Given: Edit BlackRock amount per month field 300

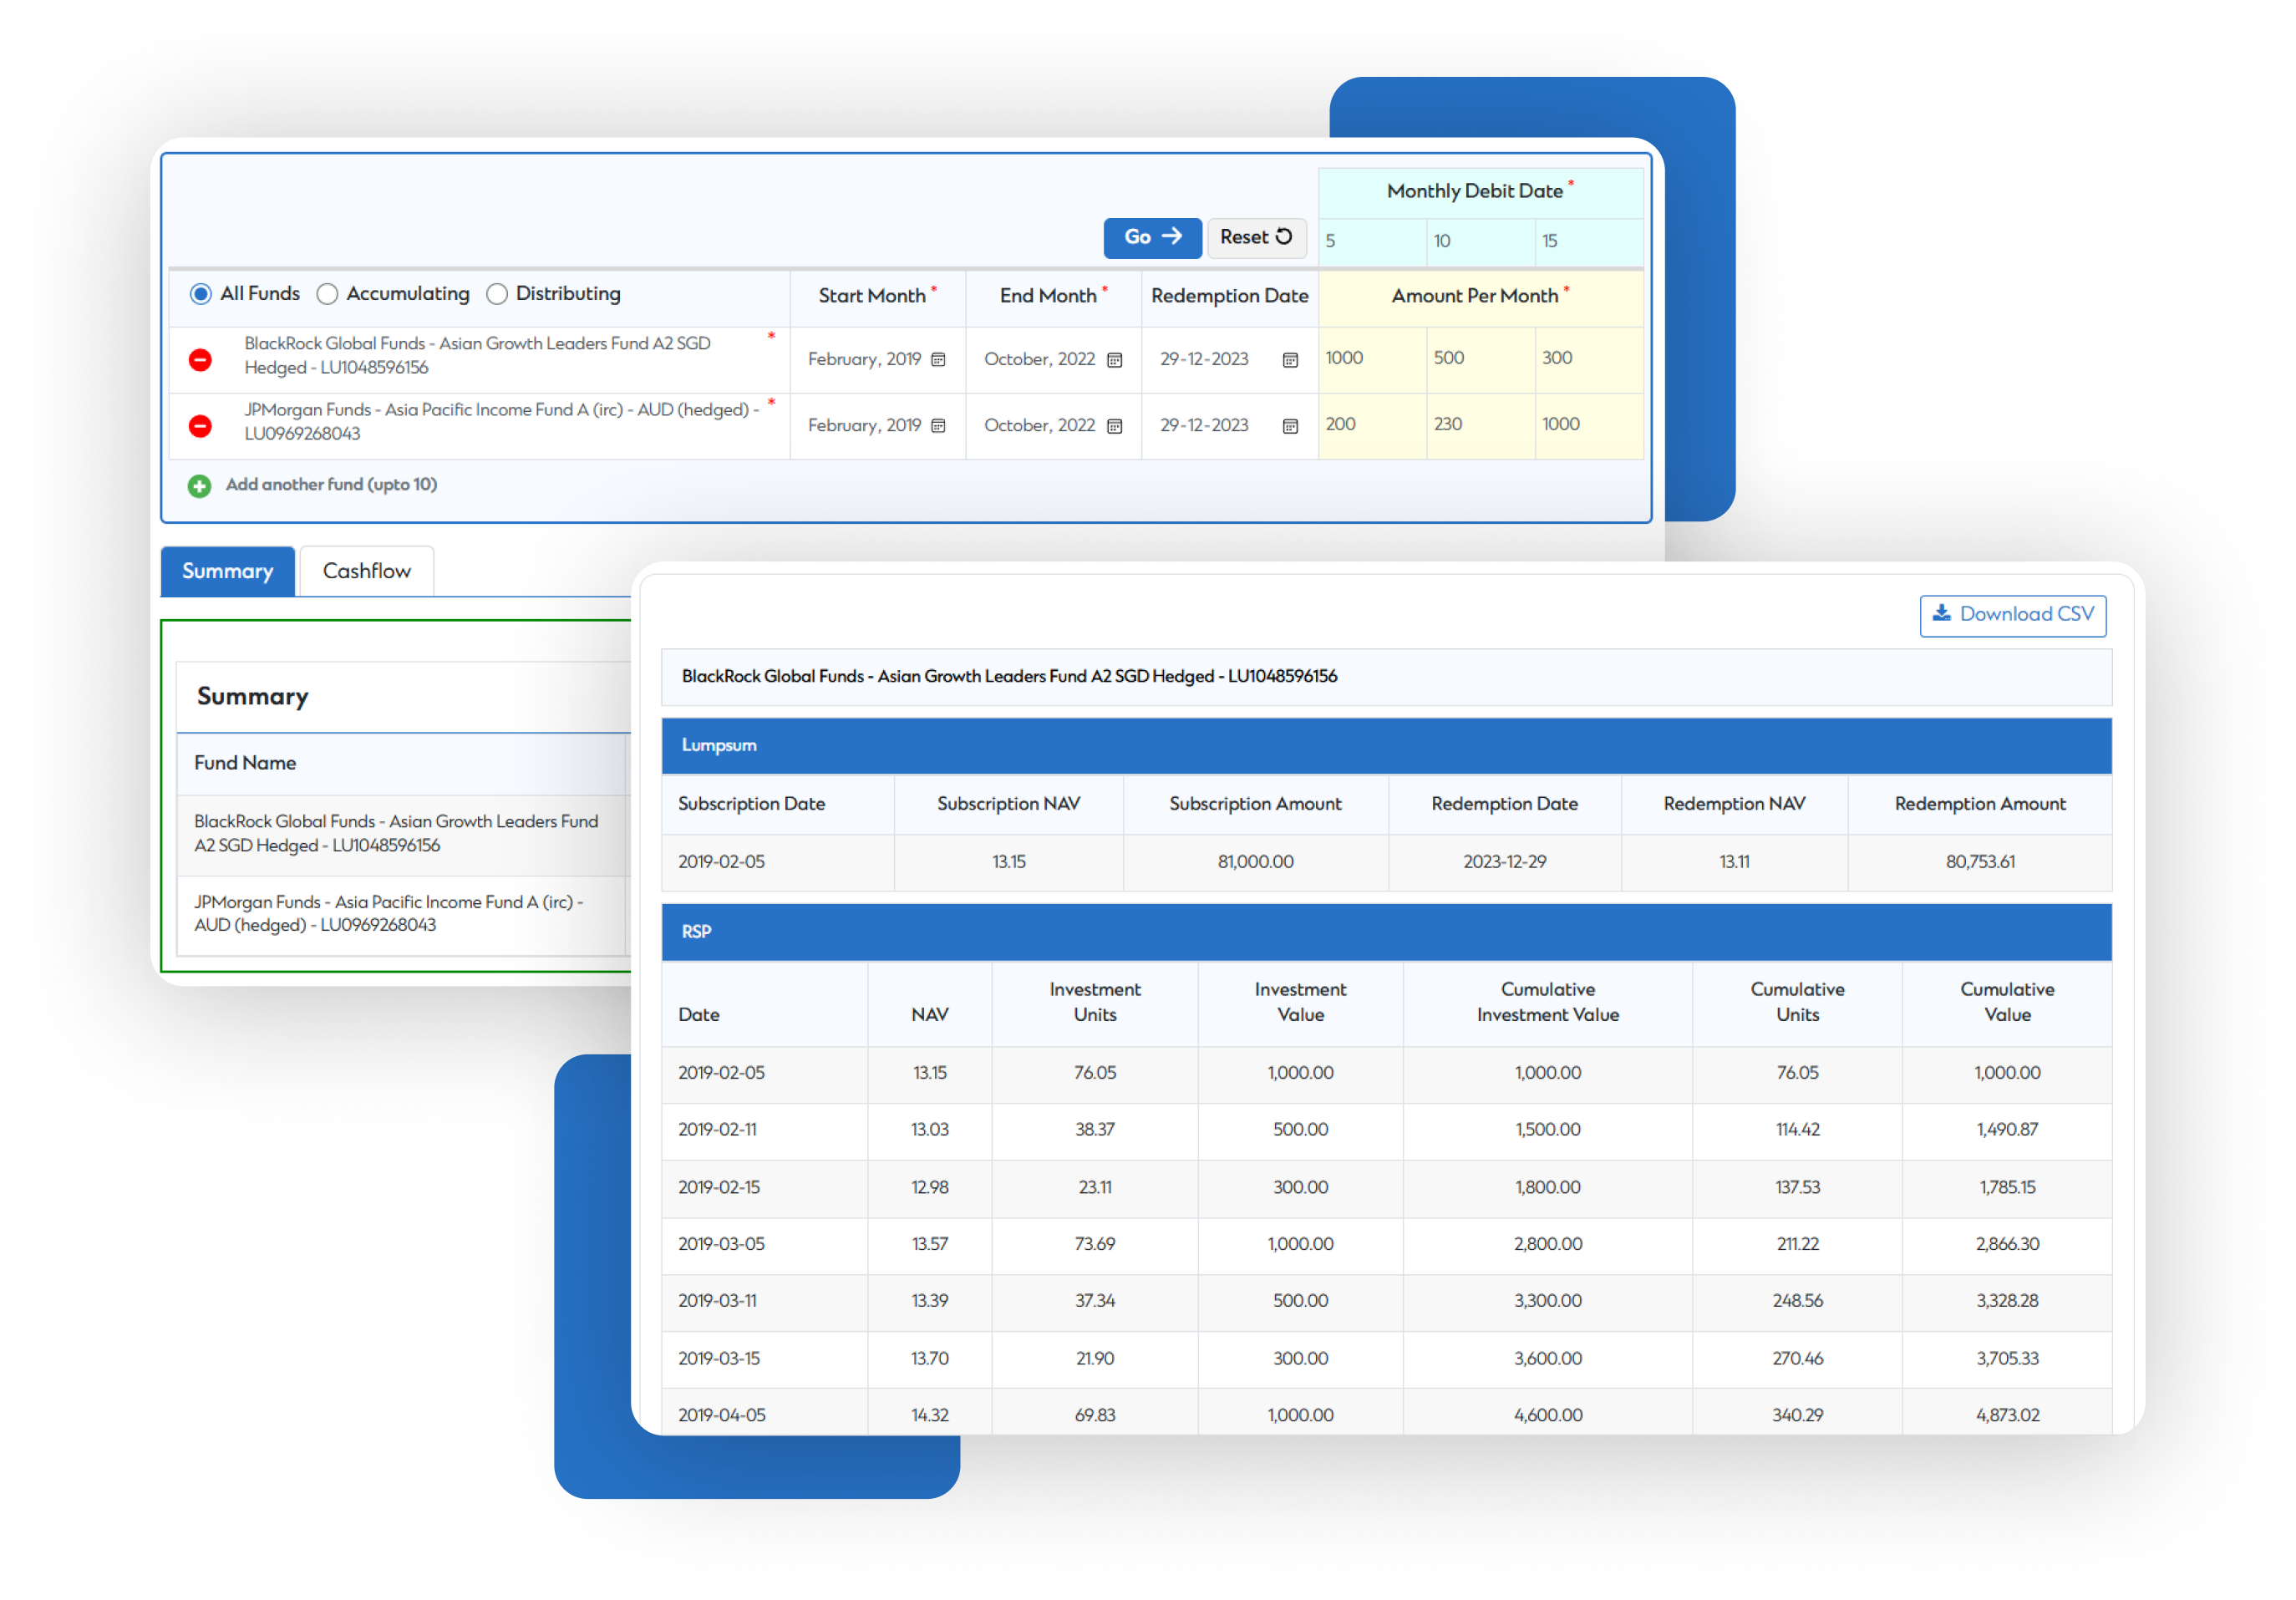Looking at the screenshot, I should (x=1588, y=359).
